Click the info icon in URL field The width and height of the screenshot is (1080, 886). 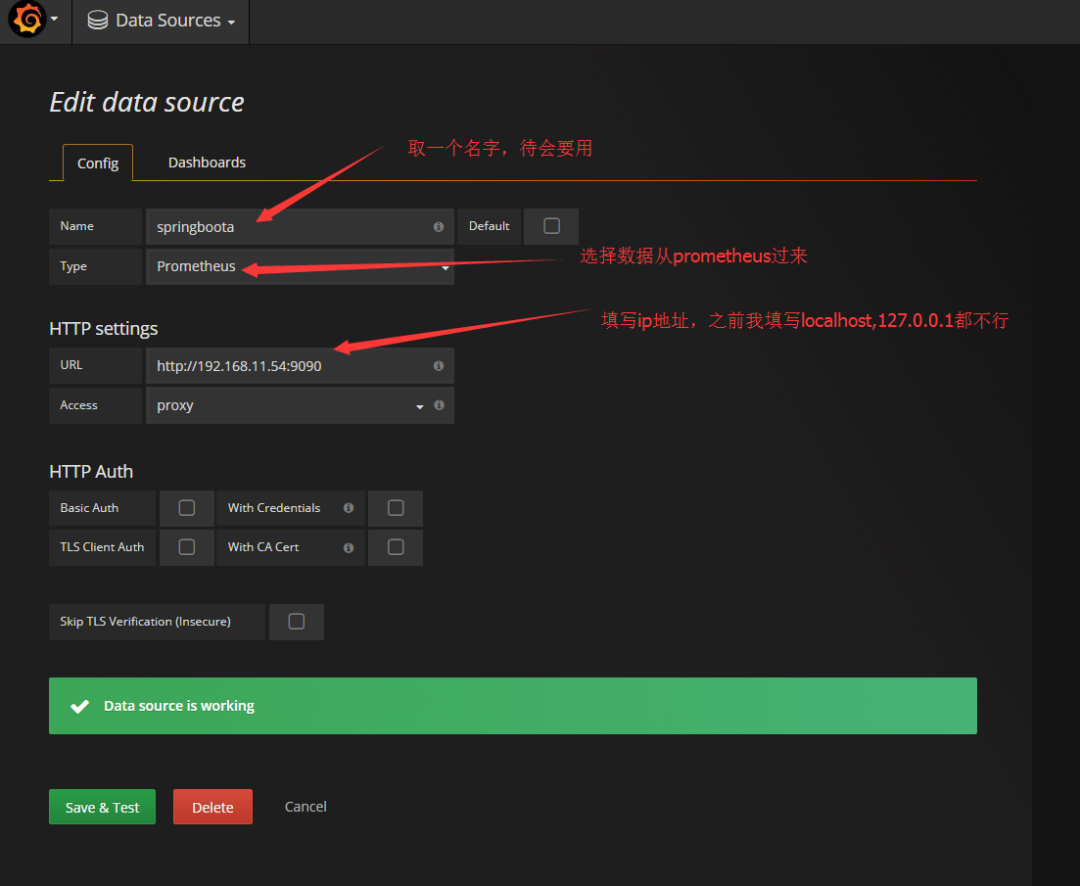tap(438, 366)
